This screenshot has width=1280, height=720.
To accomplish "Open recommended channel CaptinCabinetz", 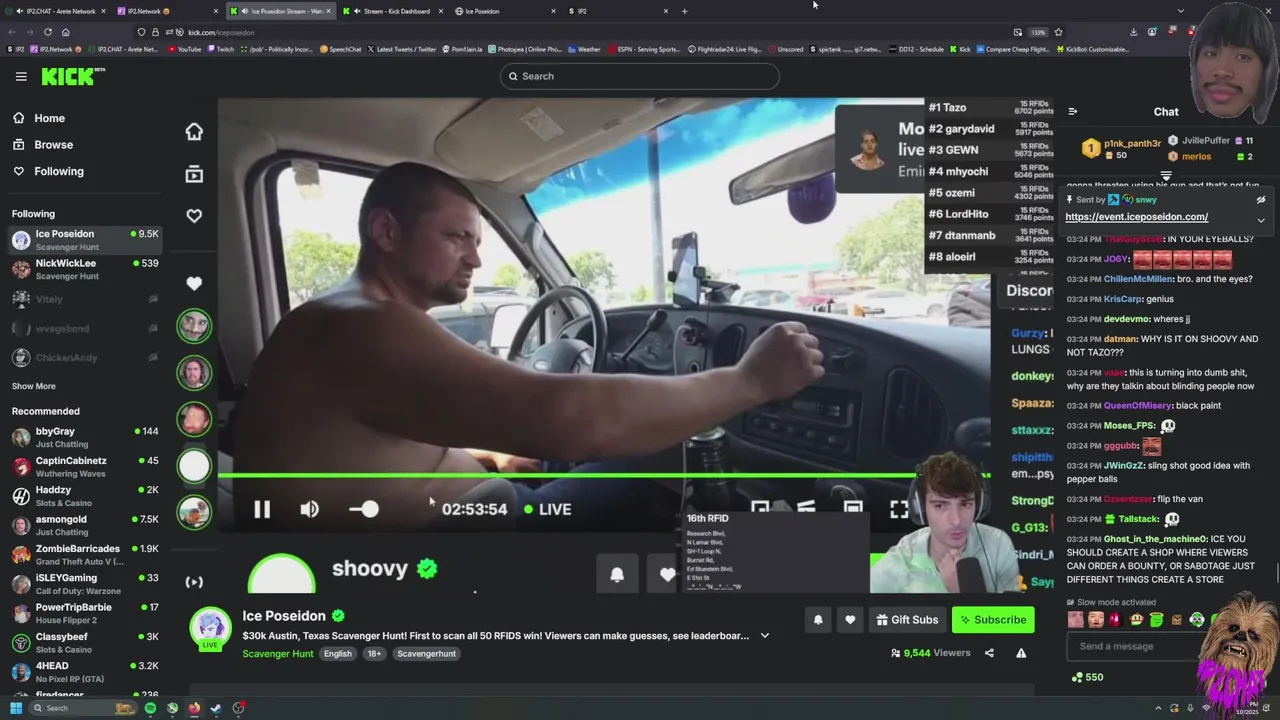I will coord(85,467).
